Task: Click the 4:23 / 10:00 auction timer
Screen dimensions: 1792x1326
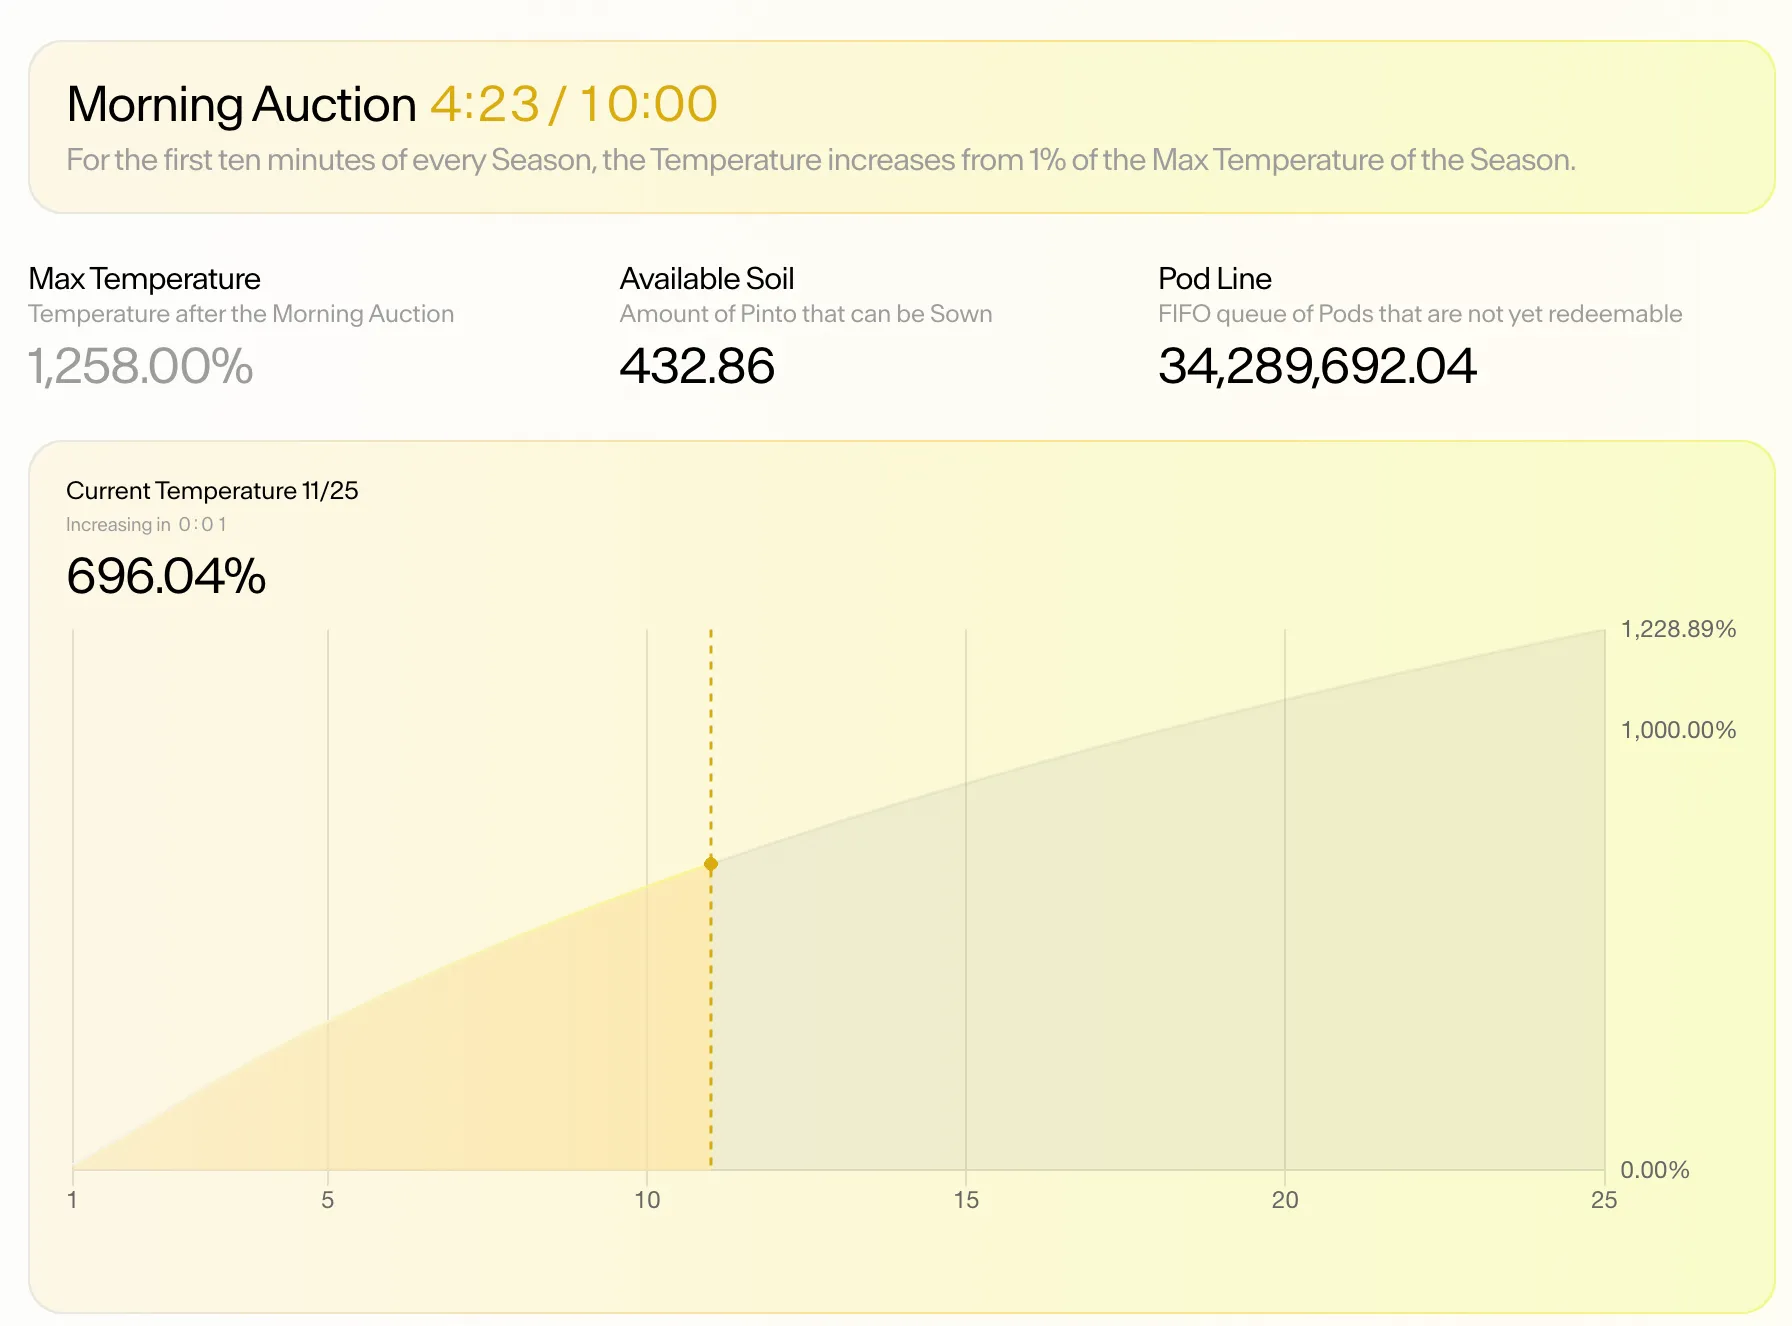Action: coord(574,104)
